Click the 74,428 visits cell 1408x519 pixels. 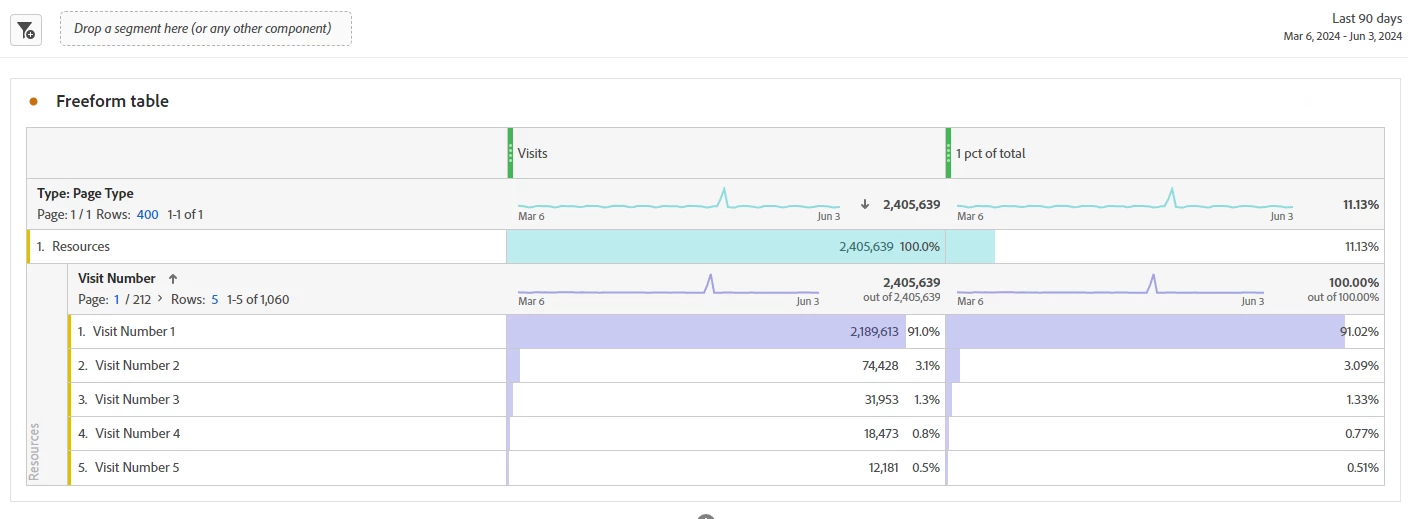pos(726,365)
